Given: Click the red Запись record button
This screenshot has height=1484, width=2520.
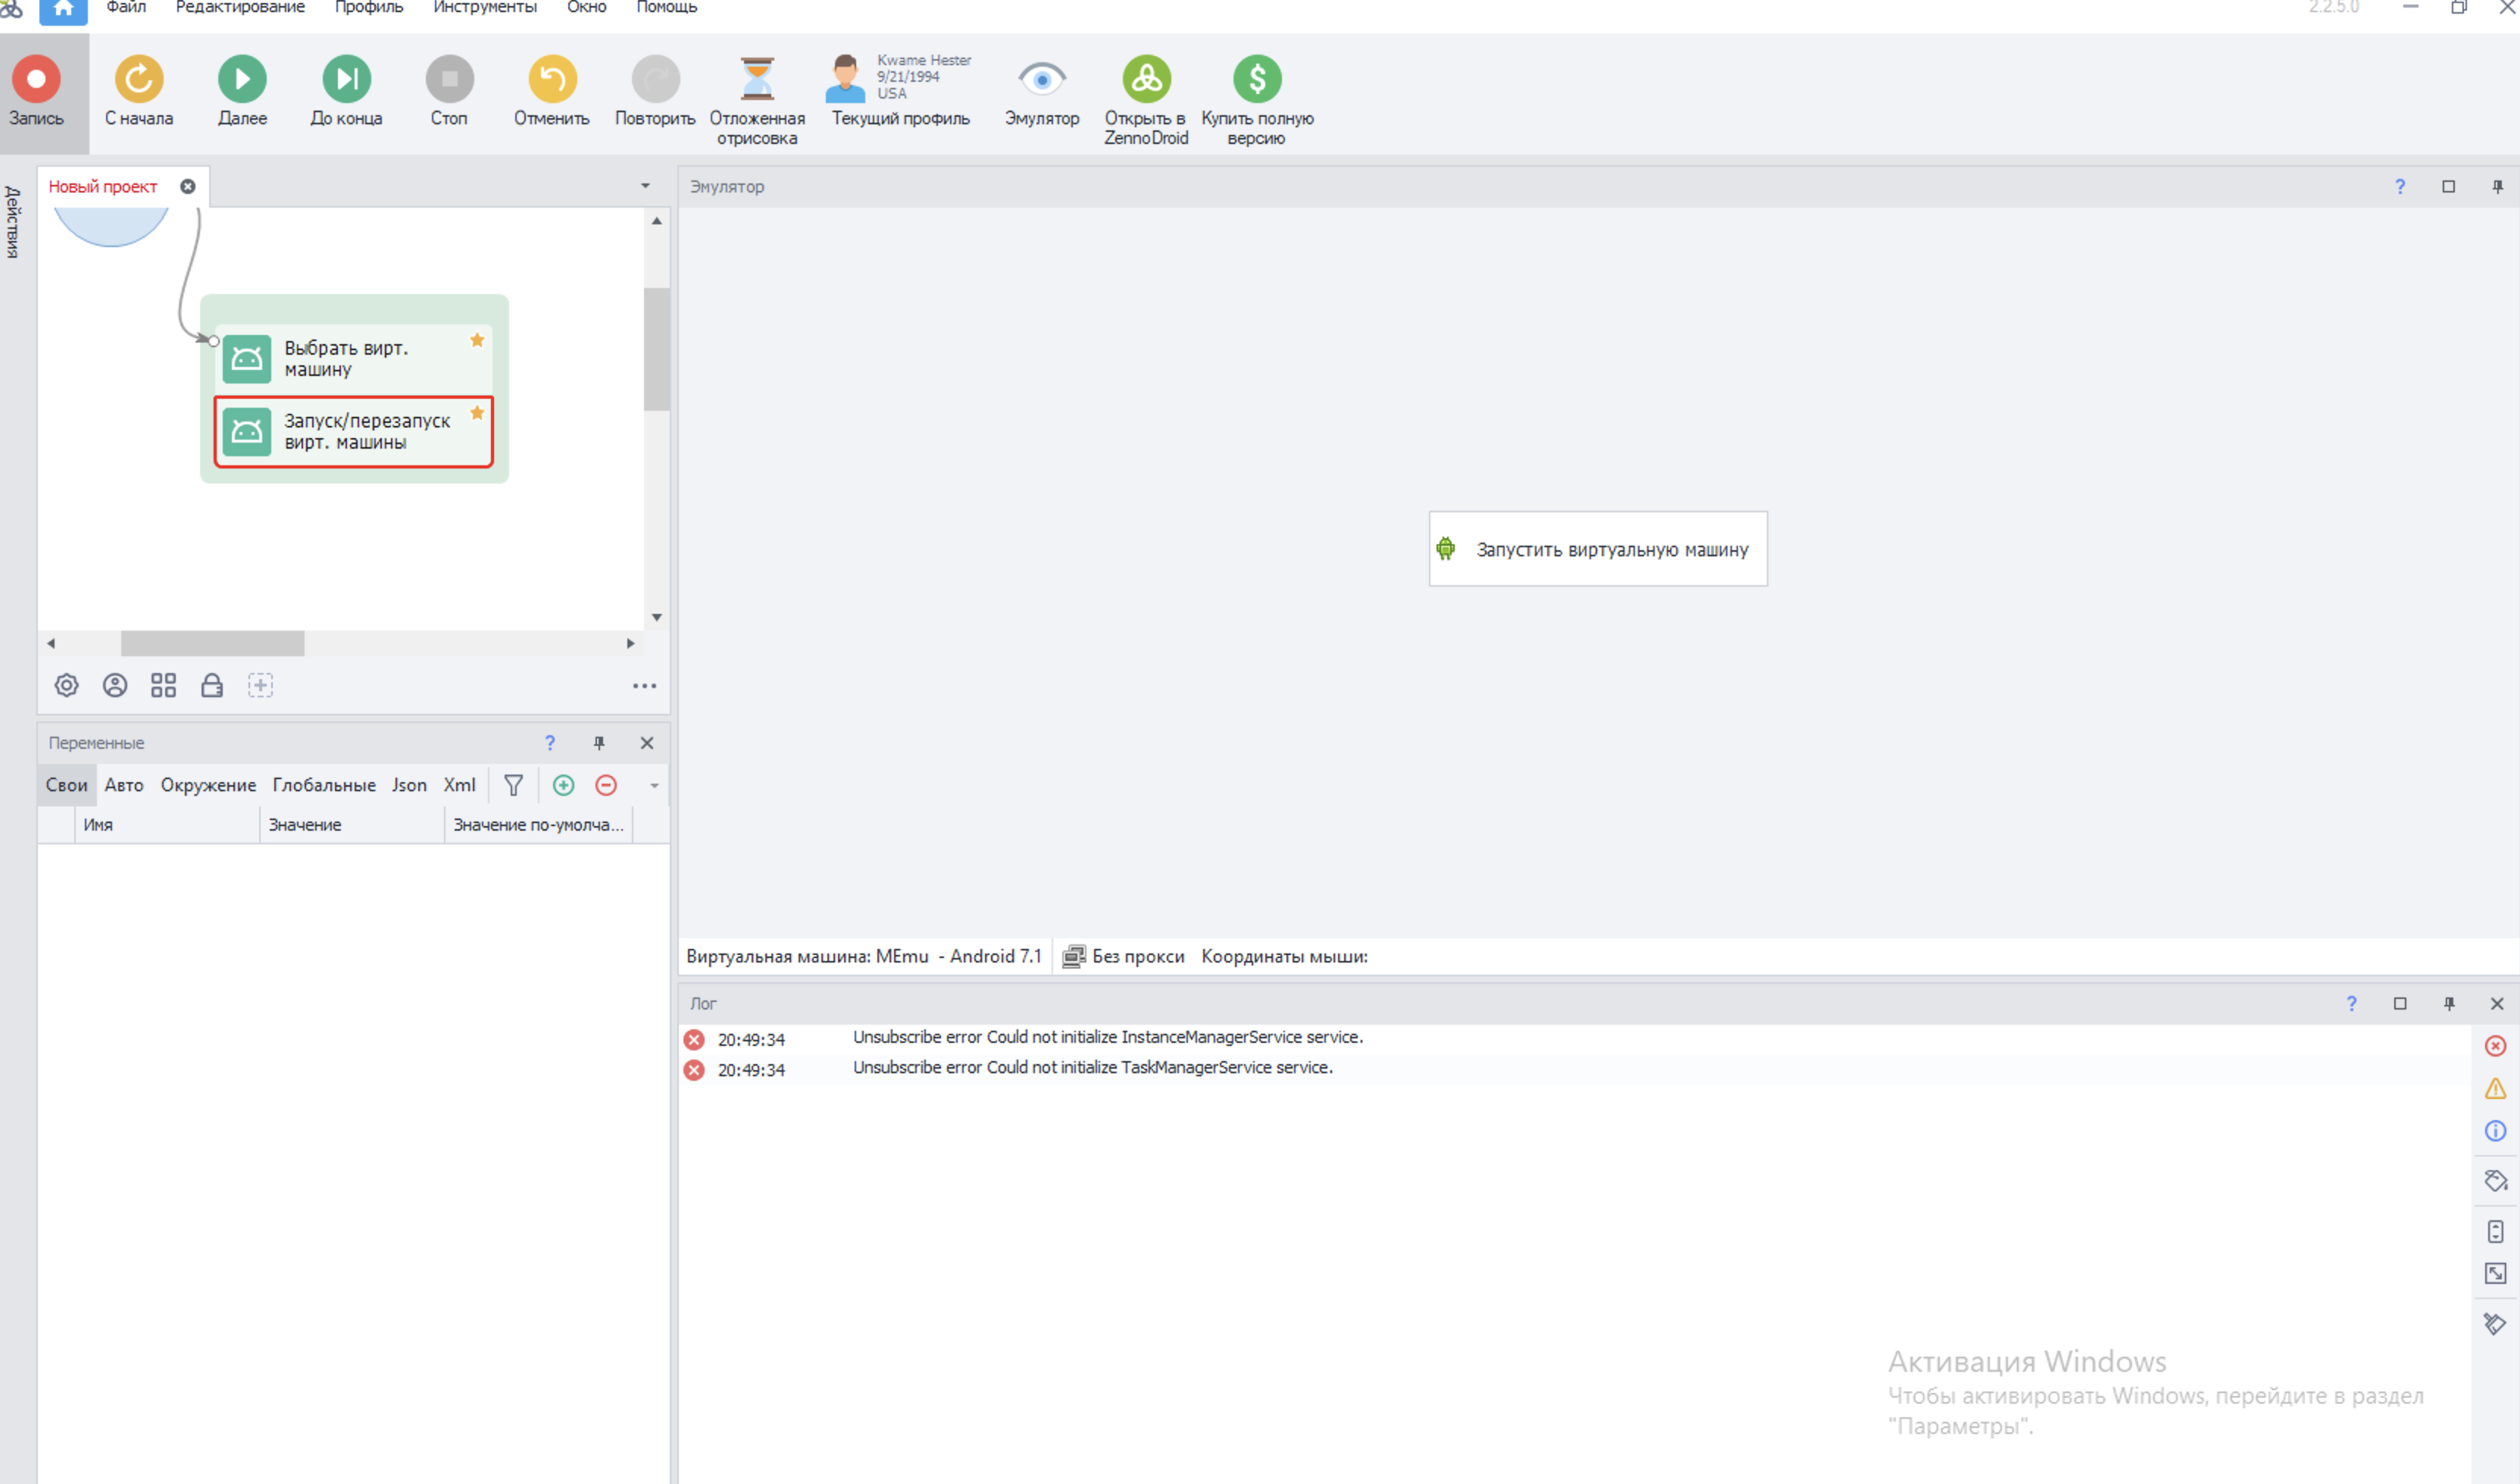Looking at the screenshot, I should click(x=36, y=79).
